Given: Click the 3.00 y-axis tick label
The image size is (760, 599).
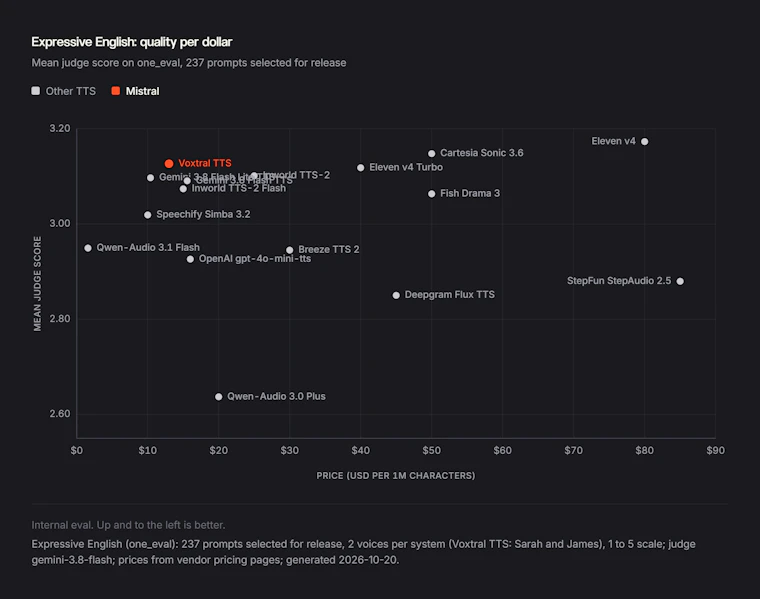Looking at the screenshot, I should 60,223.
